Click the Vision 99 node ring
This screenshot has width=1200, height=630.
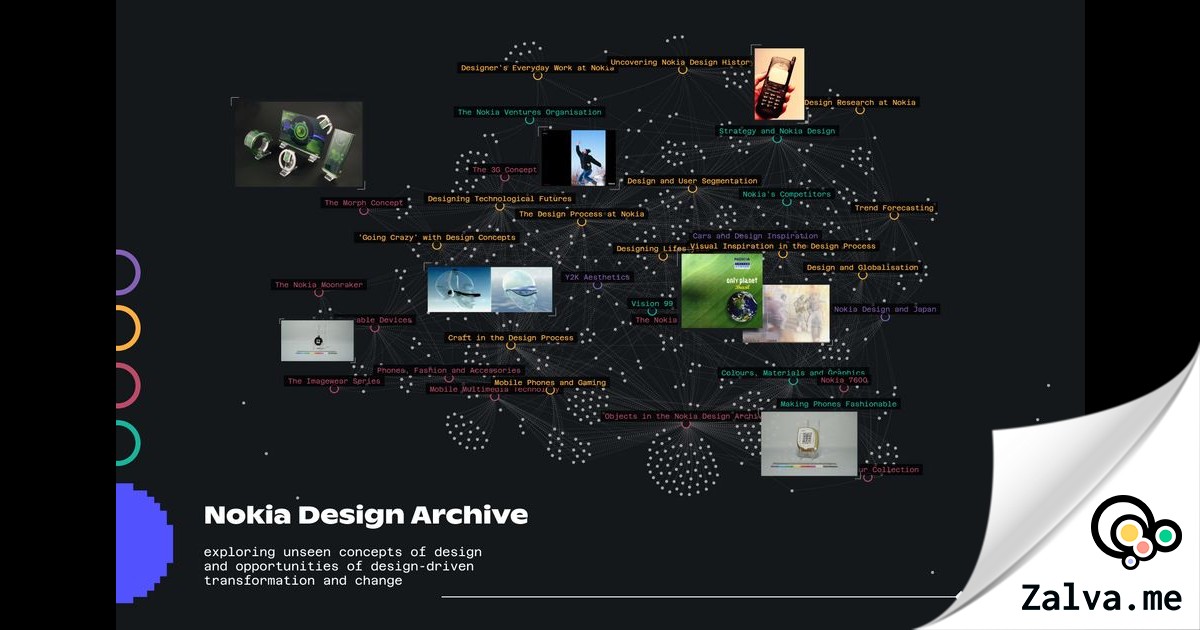tap(652, 311)
